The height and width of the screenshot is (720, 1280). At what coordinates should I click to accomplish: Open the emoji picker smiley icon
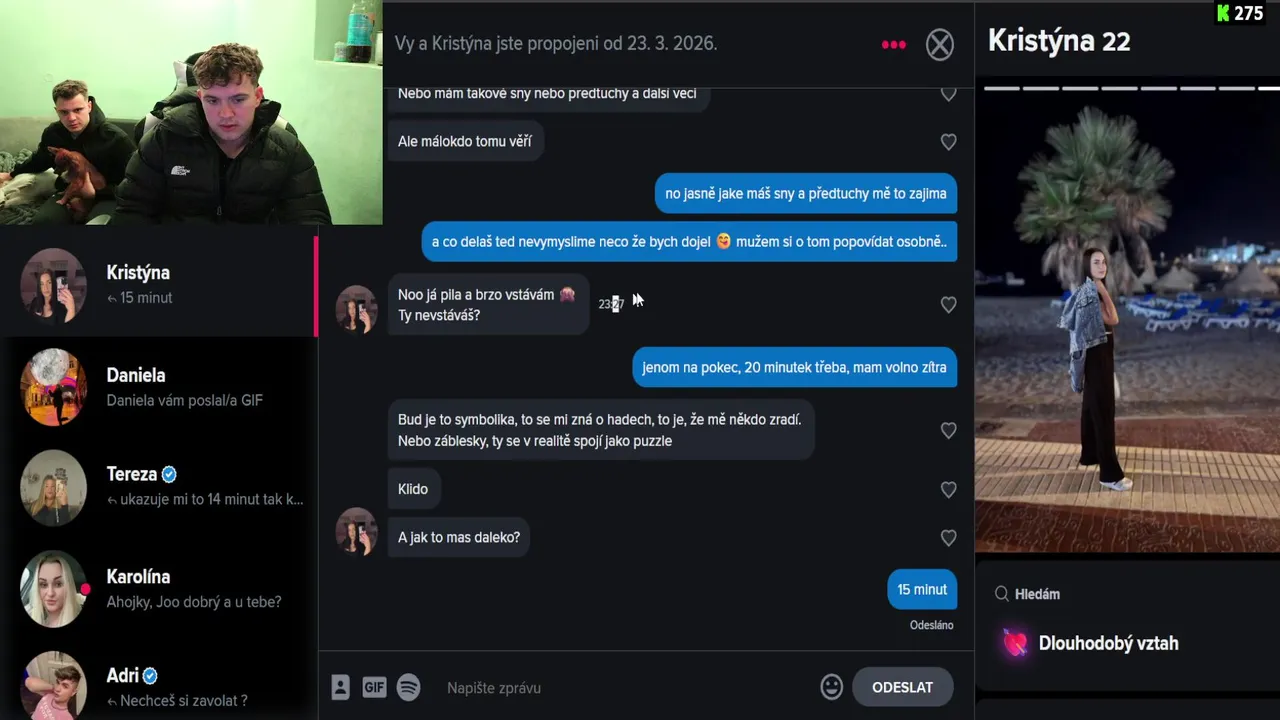[831, 687]
